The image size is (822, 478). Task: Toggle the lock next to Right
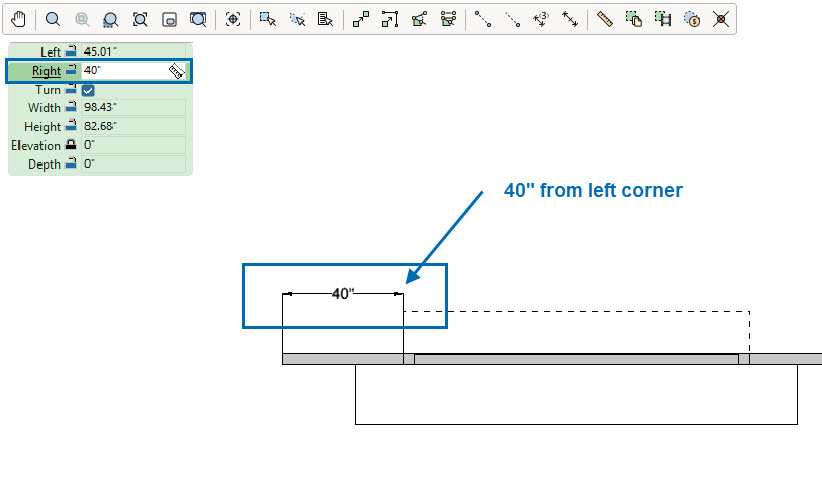pos(71,70)
